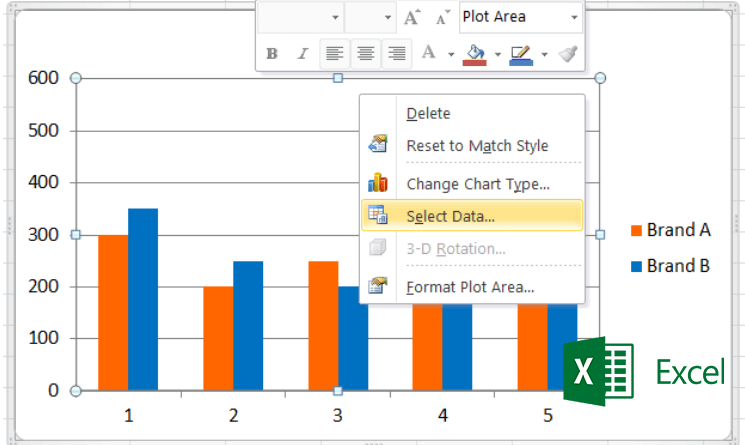
Task: Click right-middle plot area handle
Action: point(600,235)
